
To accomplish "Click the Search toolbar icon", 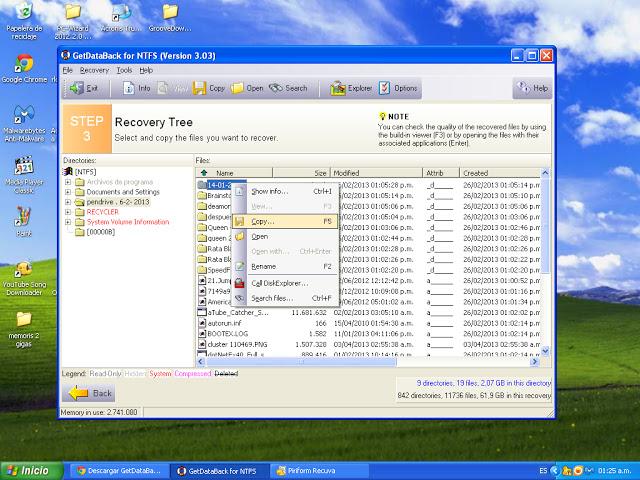I will pos(277,88).
